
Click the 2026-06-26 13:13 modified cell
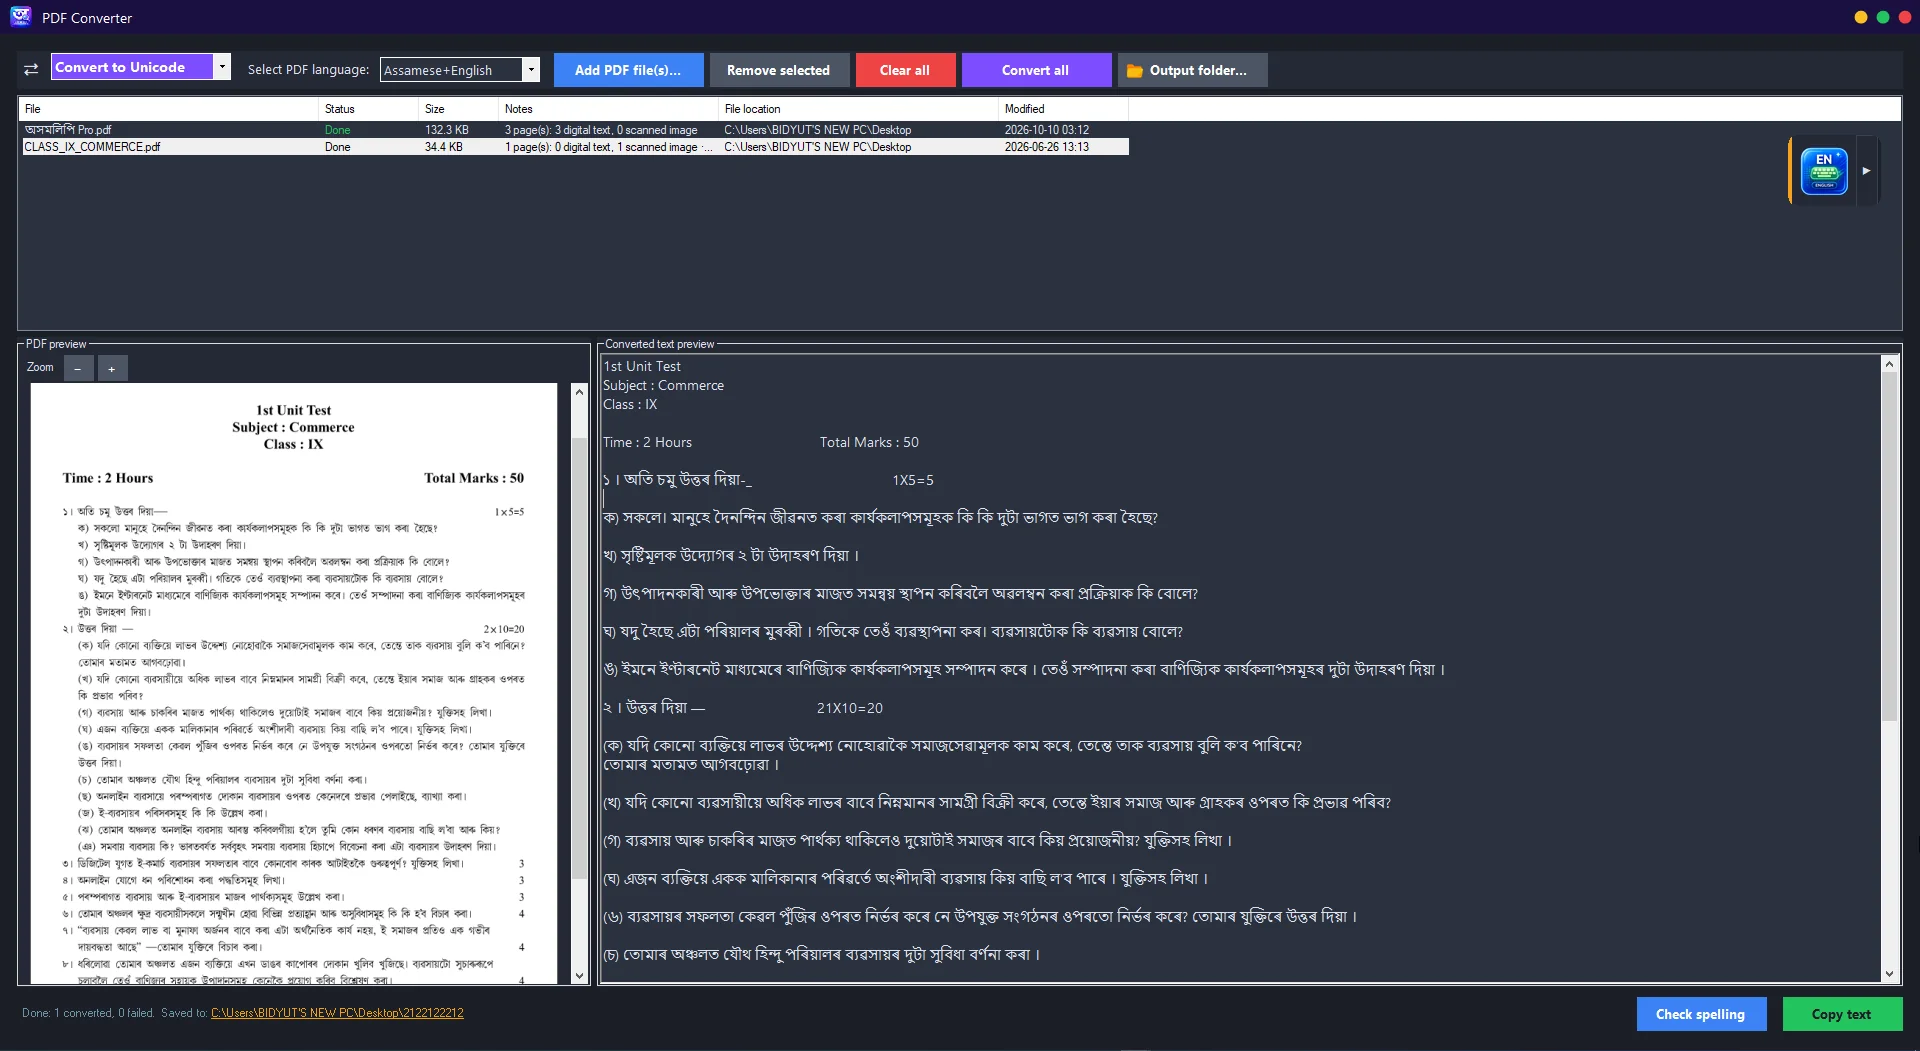pyautogui.click(x=1047, y=147)
